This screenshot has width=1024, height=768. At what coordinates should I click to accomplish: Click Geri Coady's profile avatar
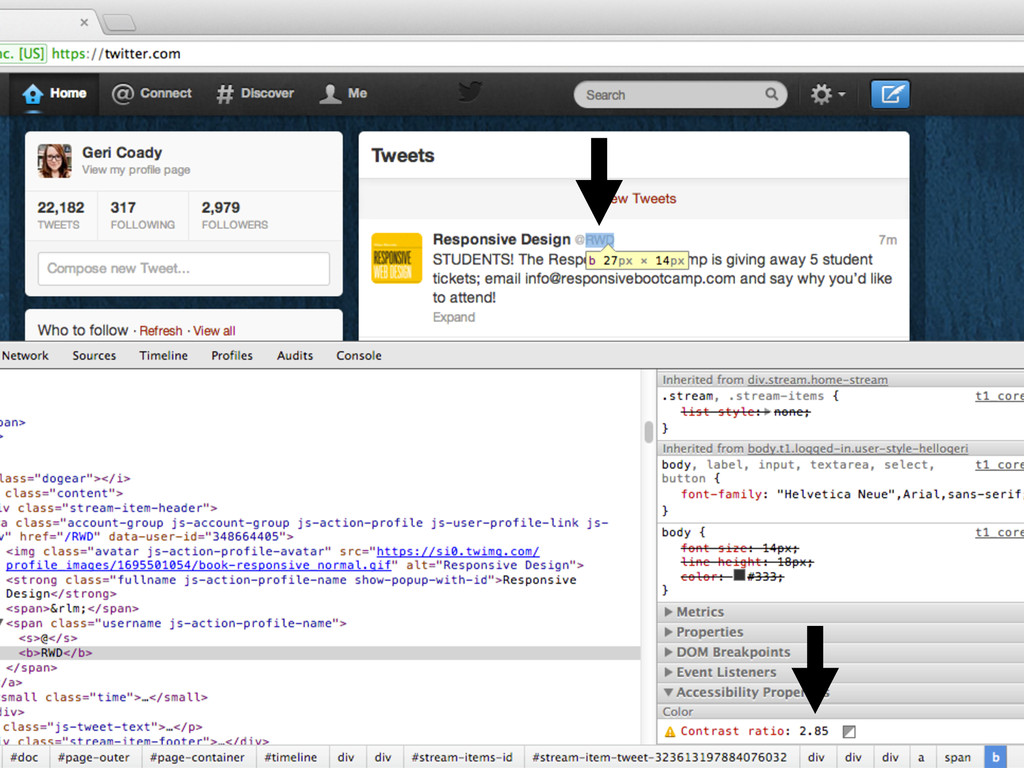pyautogui.click(x=54, y=161)
